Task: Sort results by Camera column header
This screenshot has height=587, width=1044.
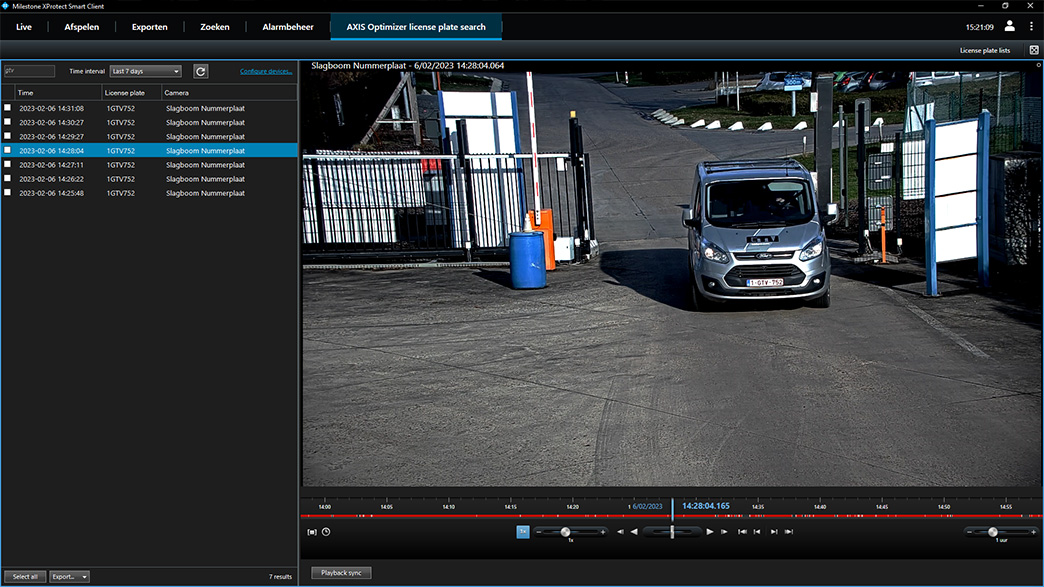Action: pyautogui.click(x=230, y=93)
